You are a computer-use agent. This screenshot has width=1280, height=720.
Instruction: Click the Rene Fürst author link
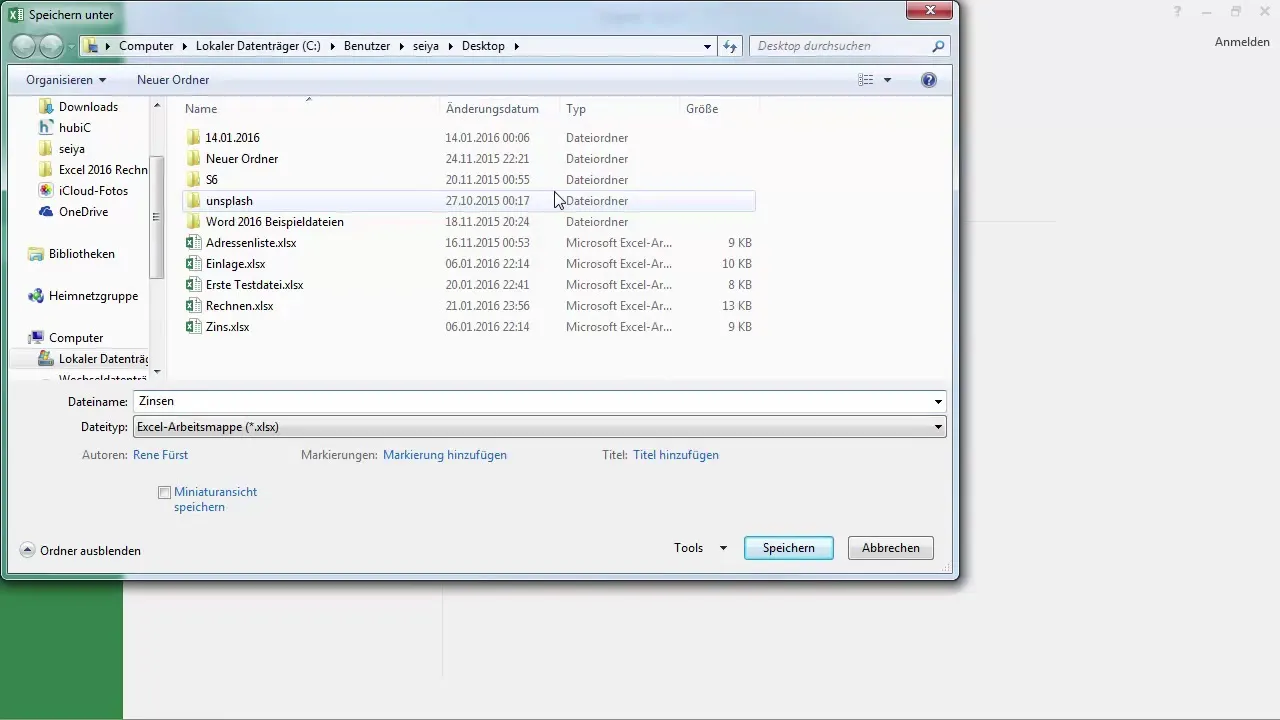pyautogui.click(x=160, y=455)
